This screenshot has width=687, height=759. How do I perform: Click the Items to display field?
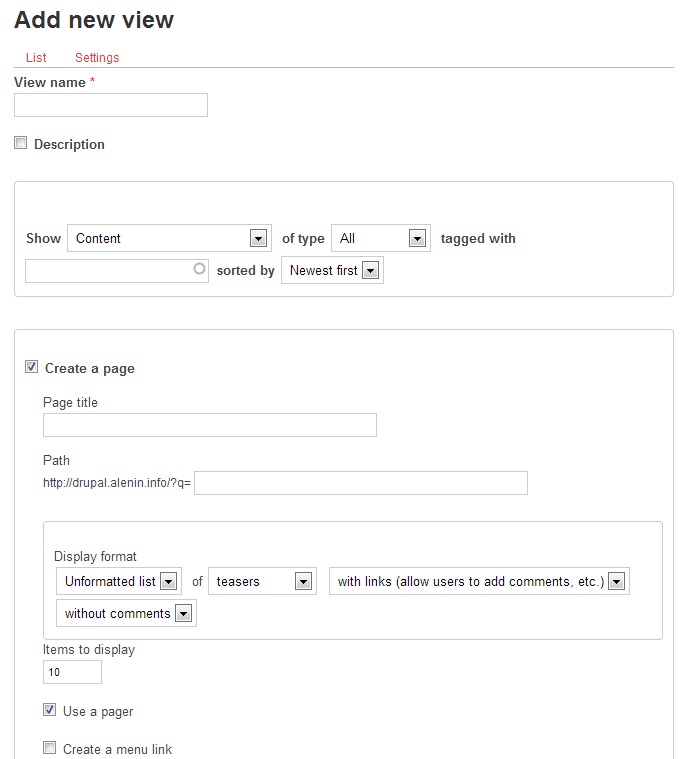pyautogui.click(x=72, y=672)
